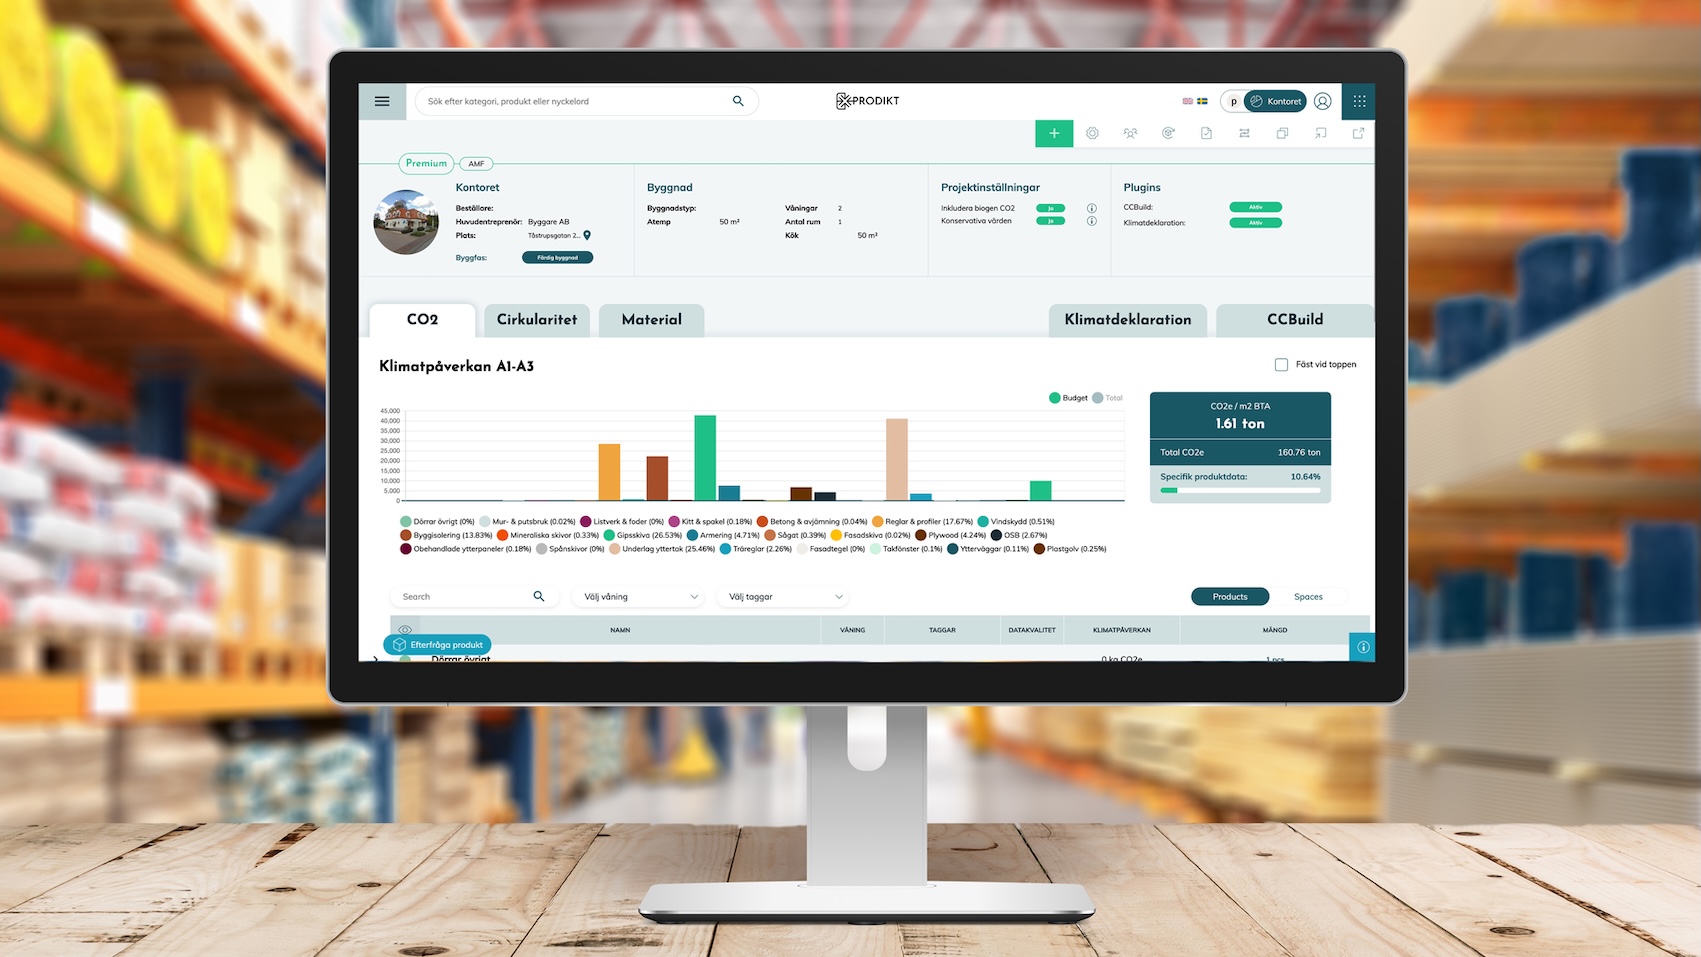Open Byggfas Färdig byggnad selector
The height and width of the screenshot is (957, 1701).
(558, 258)
